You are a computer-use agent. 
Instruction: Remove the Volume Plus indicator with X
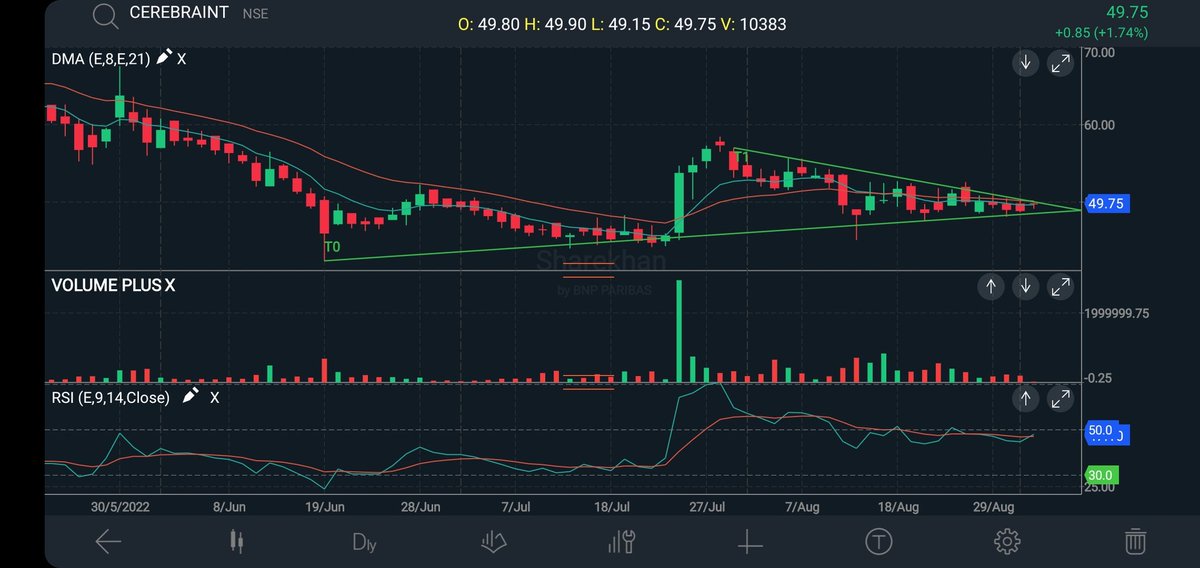[170, 285]
